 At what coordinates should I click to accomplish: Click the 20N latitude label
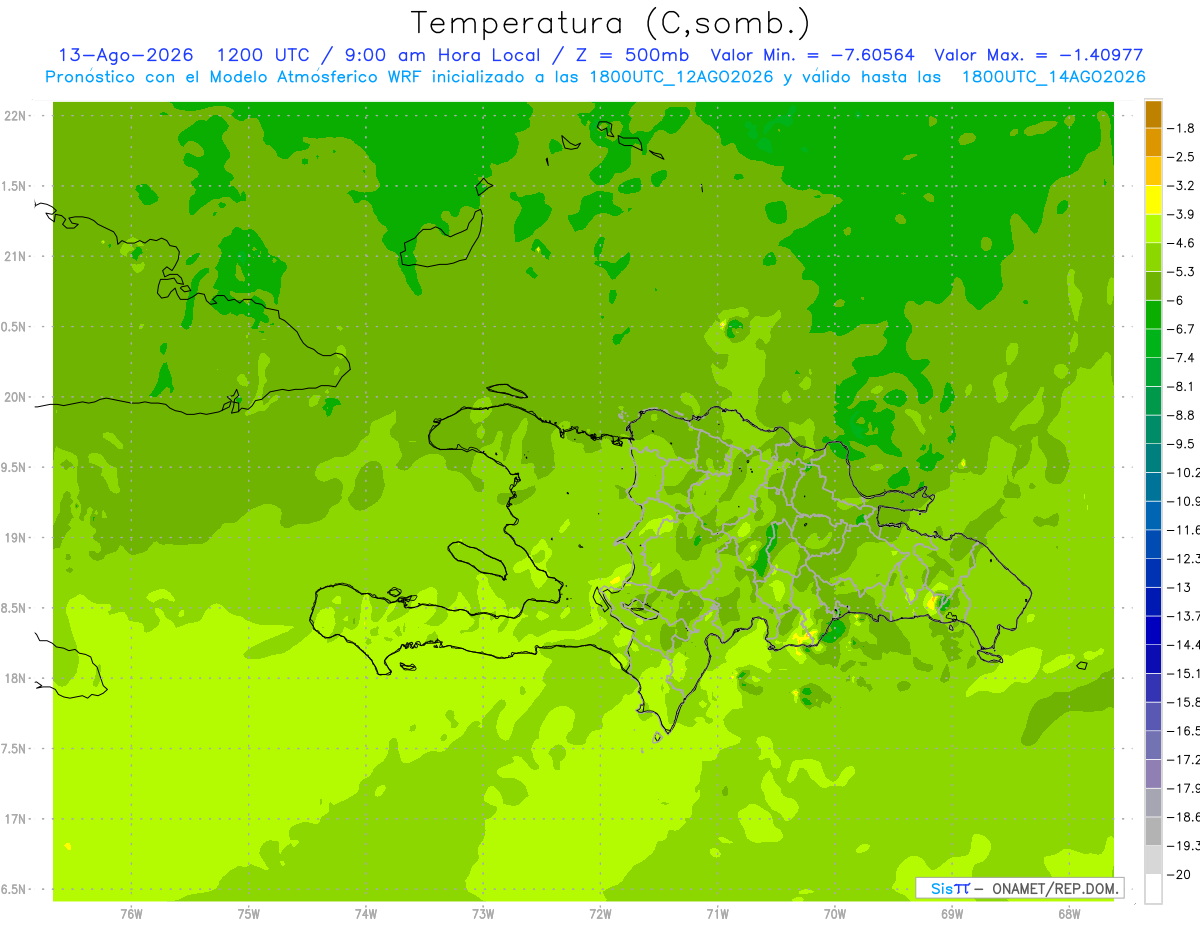pos(15,397)
